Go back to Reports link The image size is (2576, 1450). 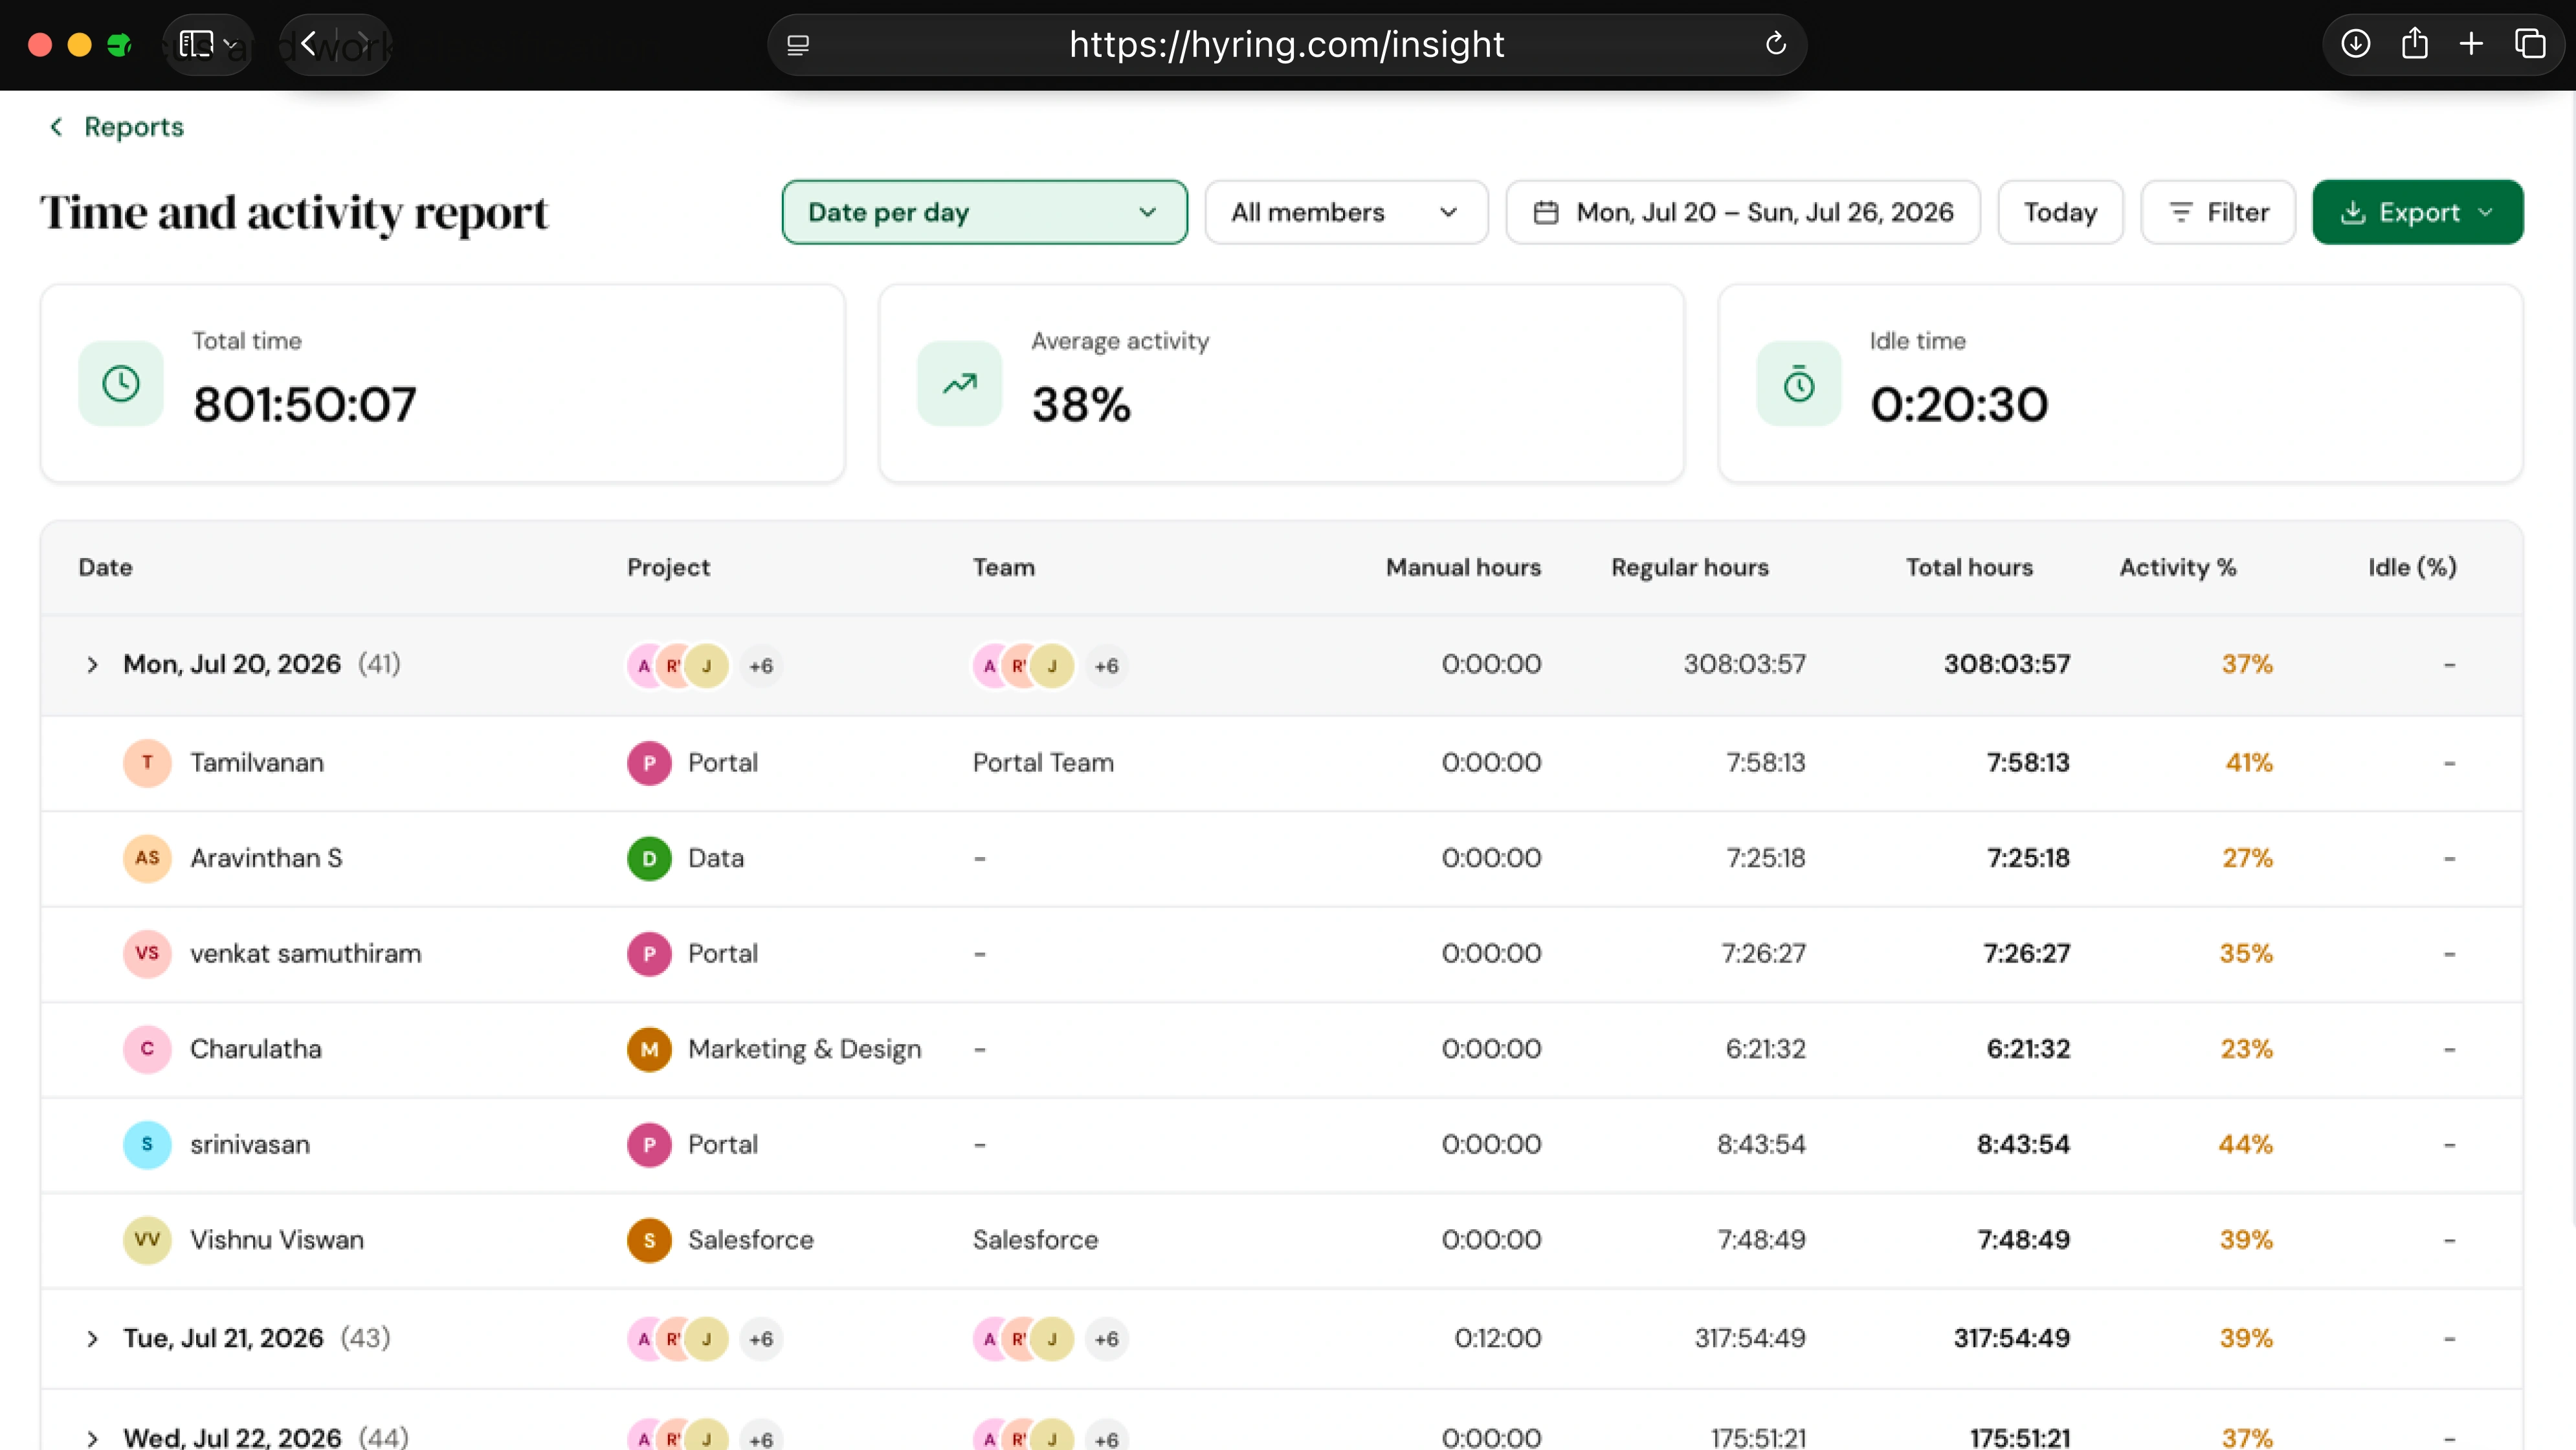(x=134, y=127)
